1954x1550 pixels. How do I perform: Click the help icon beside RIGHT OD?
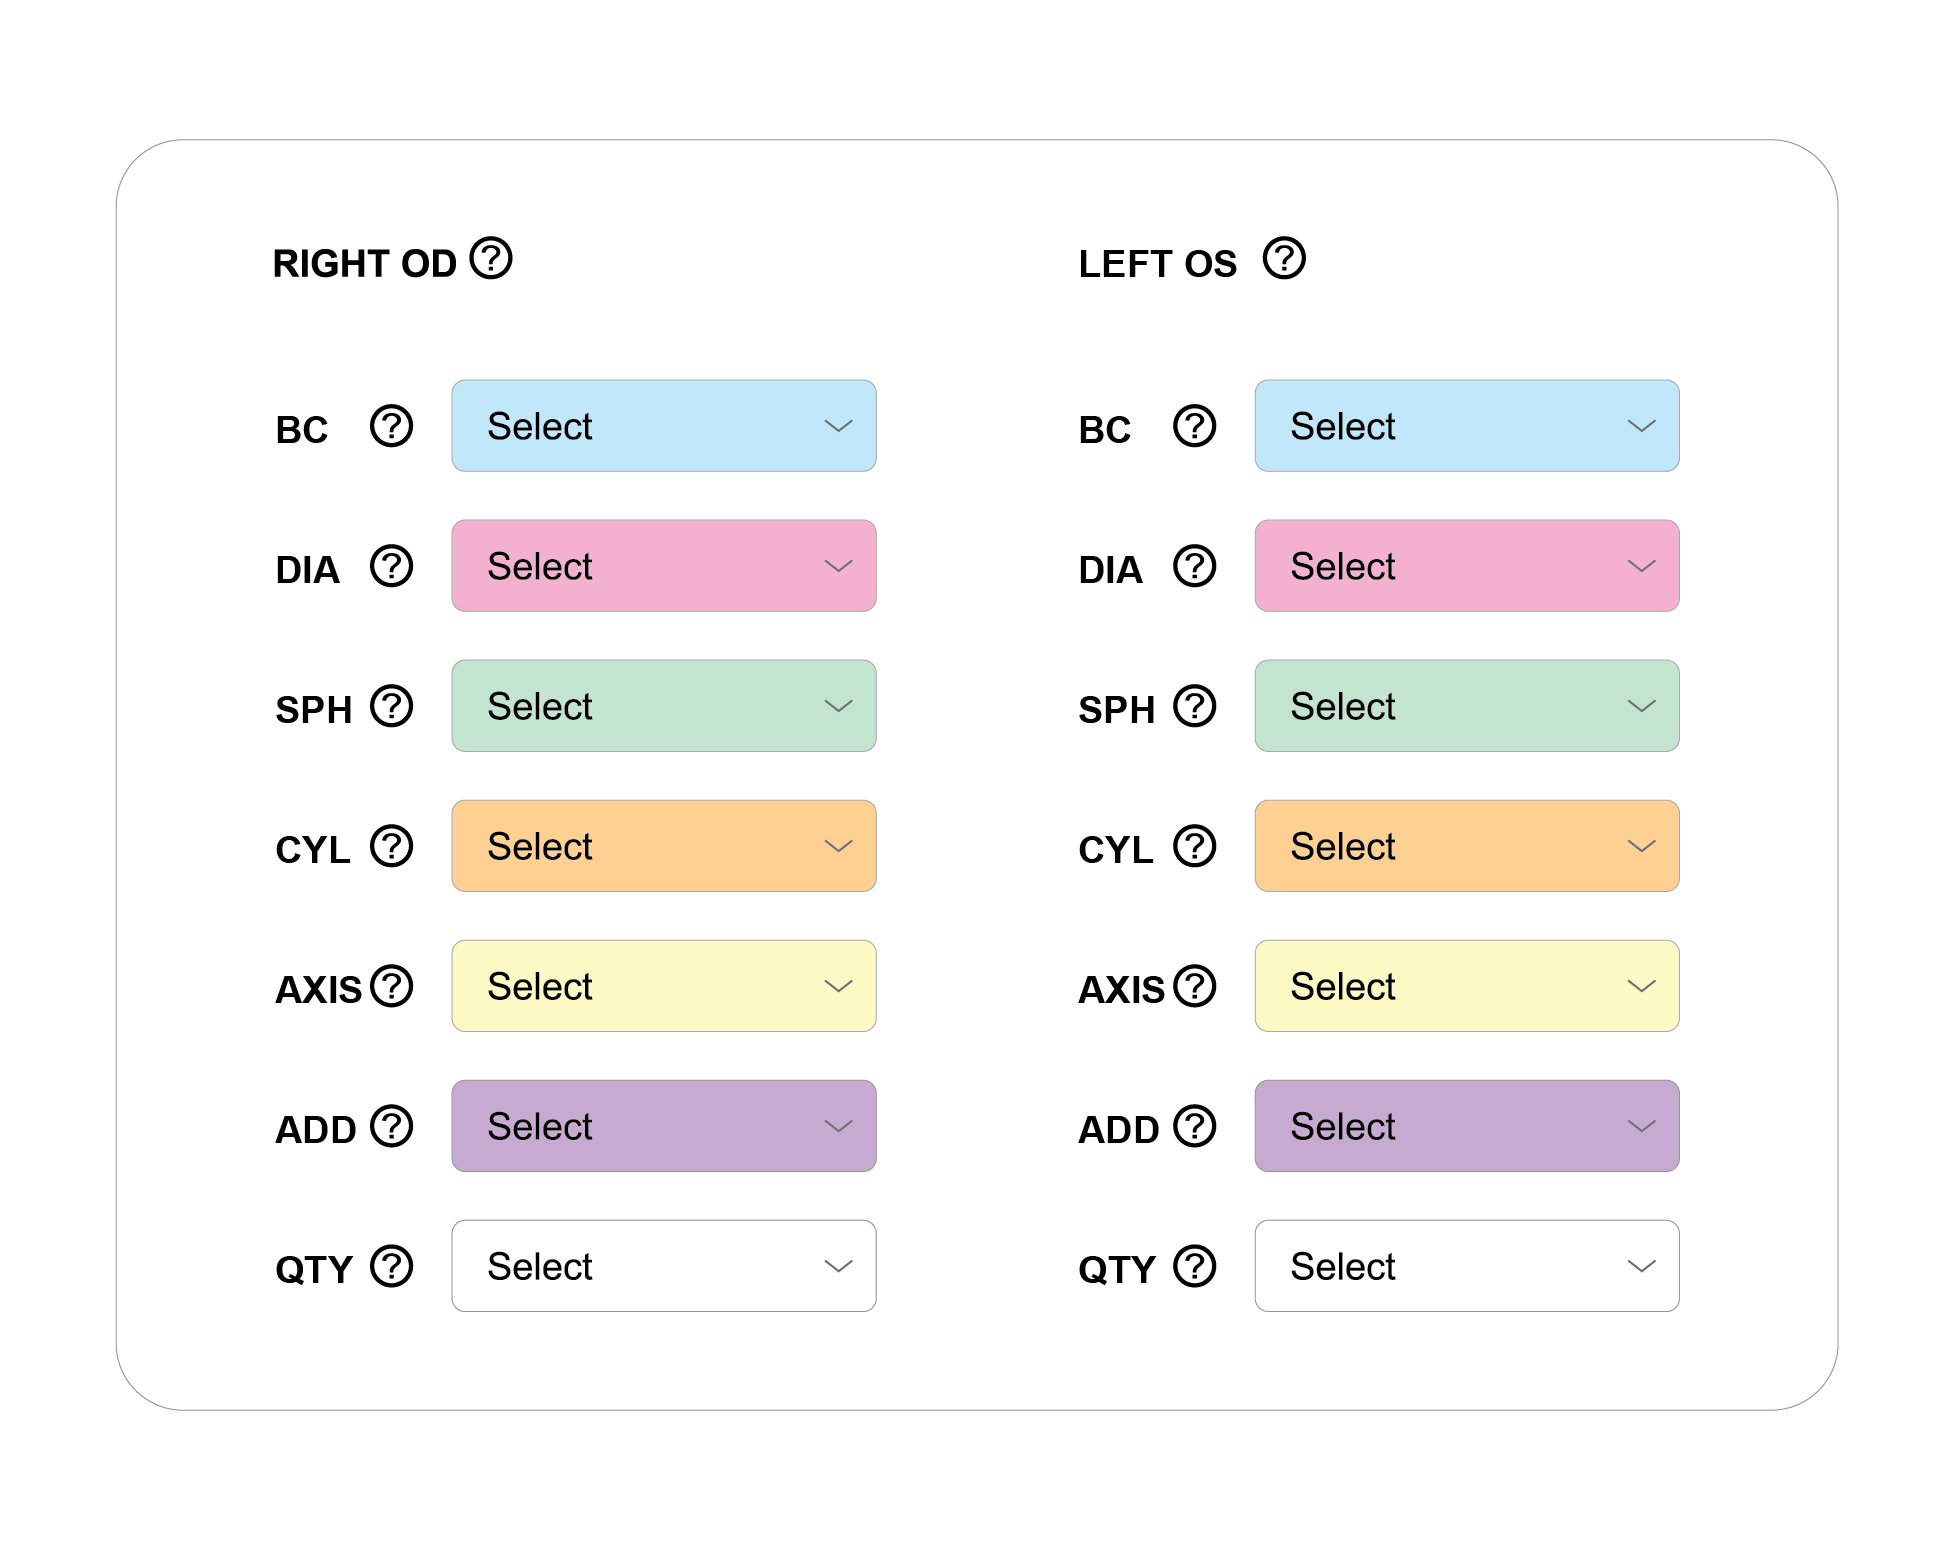click(x=491, y=258)
